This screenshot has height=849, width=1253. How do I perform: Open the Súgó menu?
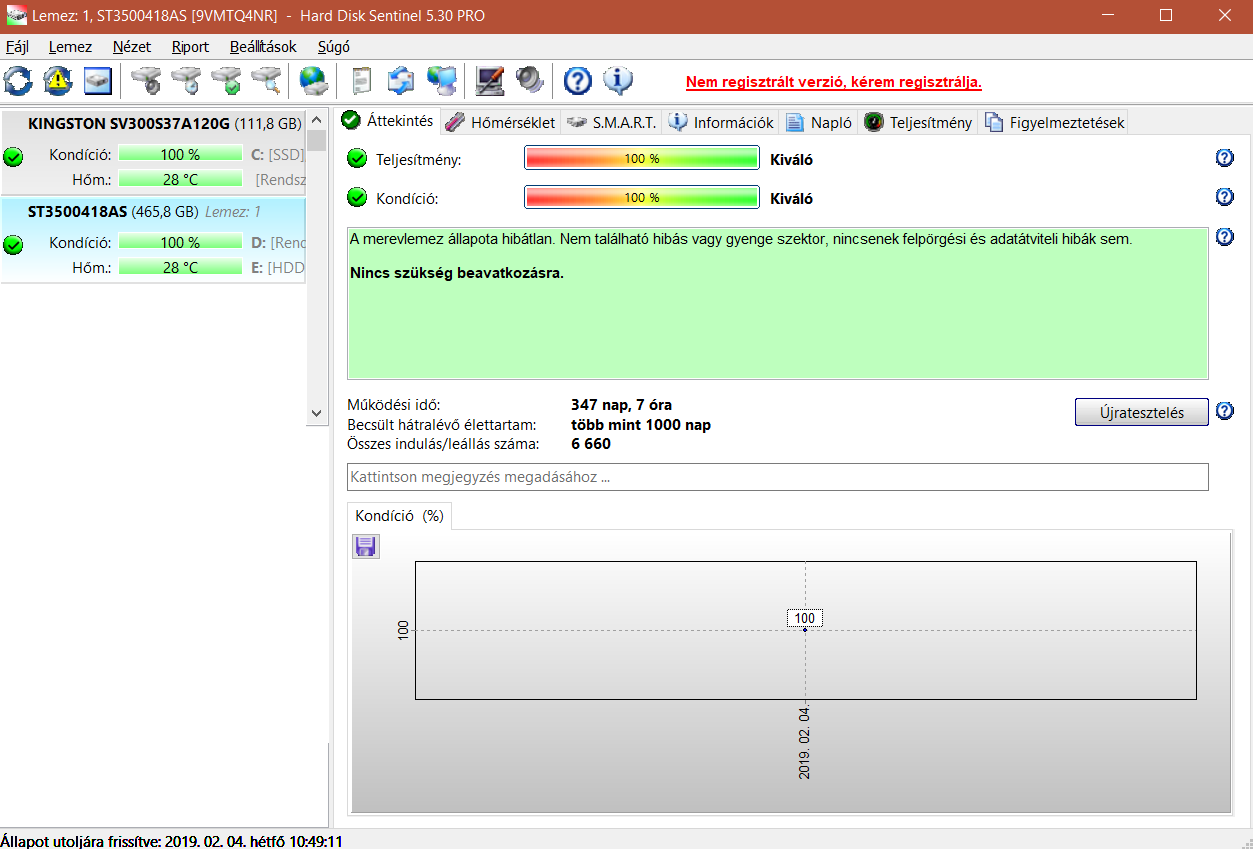tap(334, 47)
